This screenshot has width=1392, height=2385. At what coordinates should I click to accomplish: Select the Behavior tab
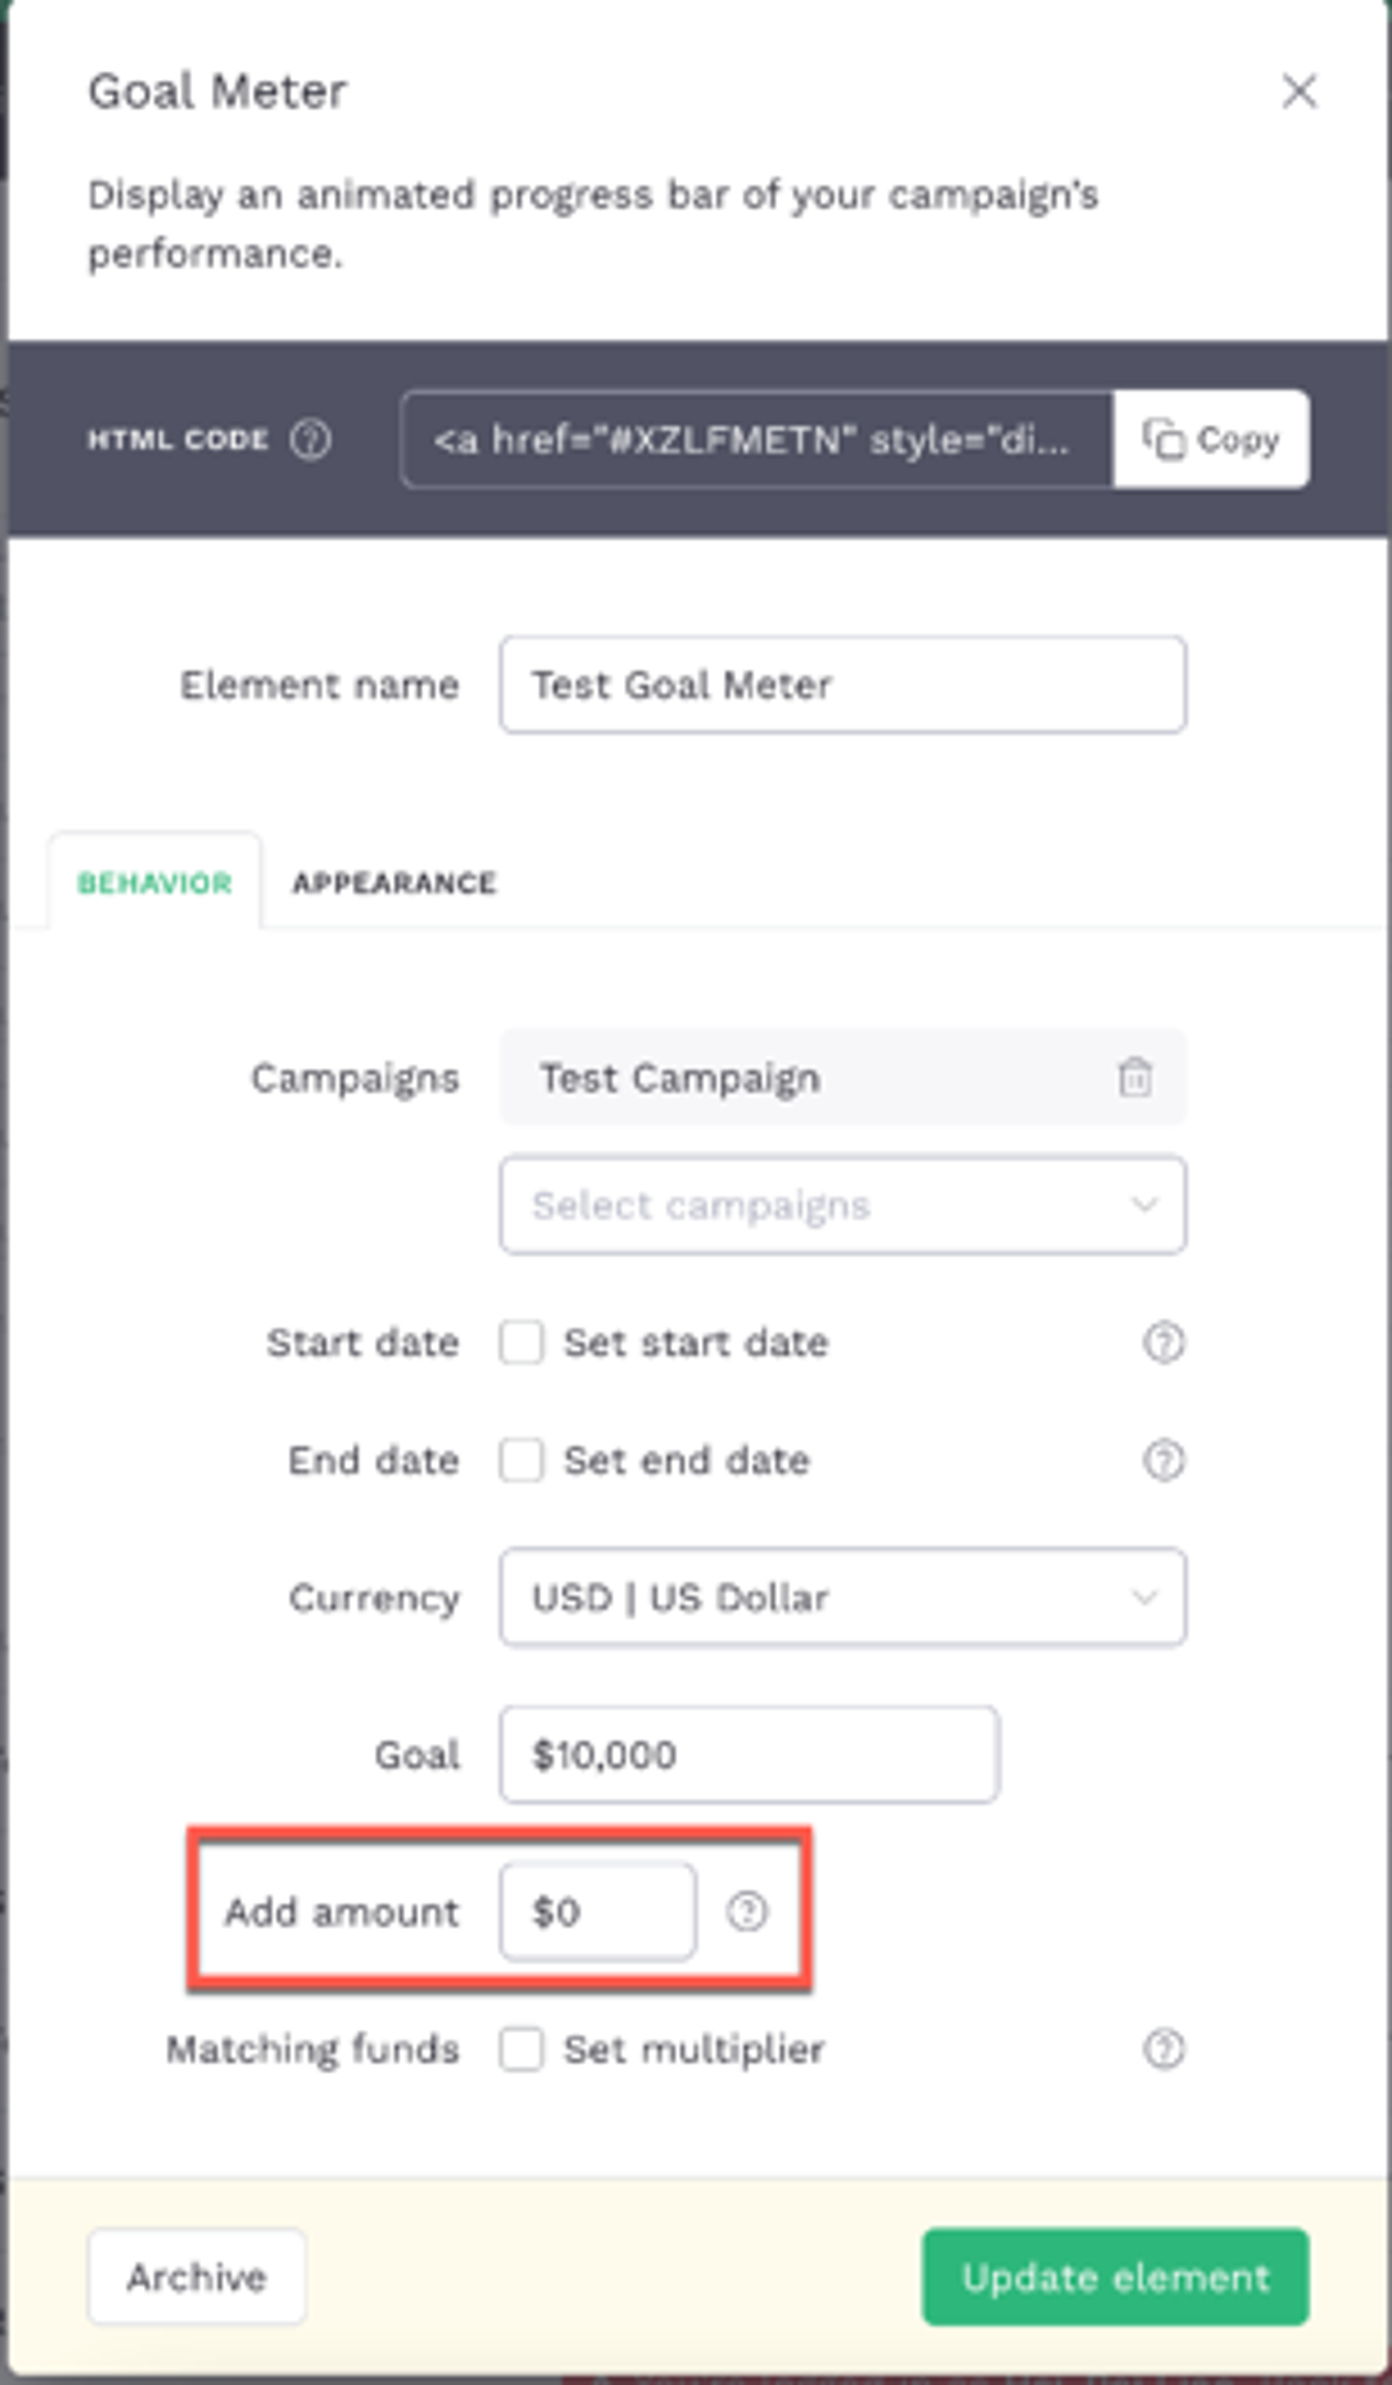coord(155,883)
